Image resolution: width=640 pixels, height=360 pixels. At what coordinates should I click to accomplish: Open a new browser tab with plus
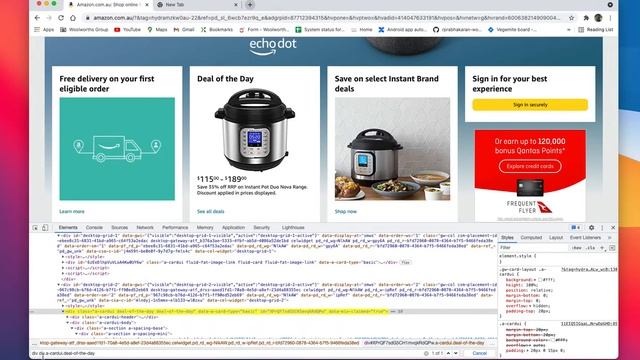coord(250,5)
